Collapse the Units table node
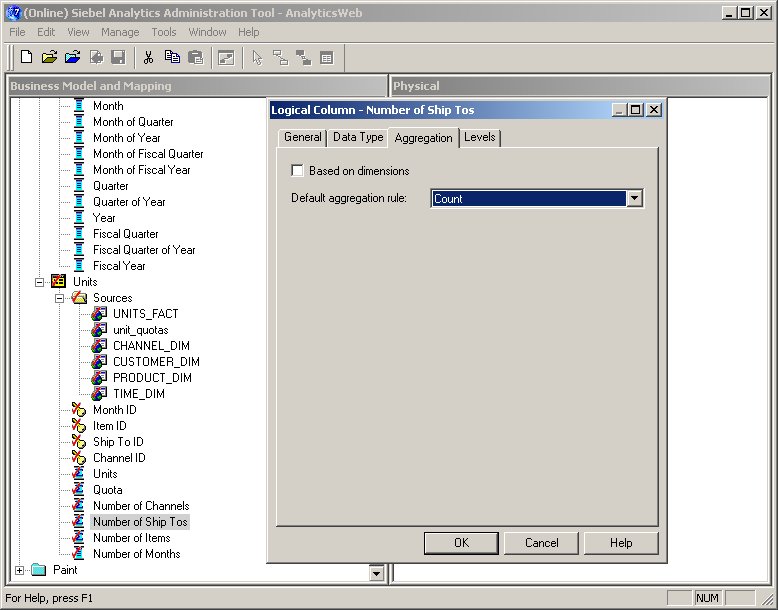 [x=39, y=282]
